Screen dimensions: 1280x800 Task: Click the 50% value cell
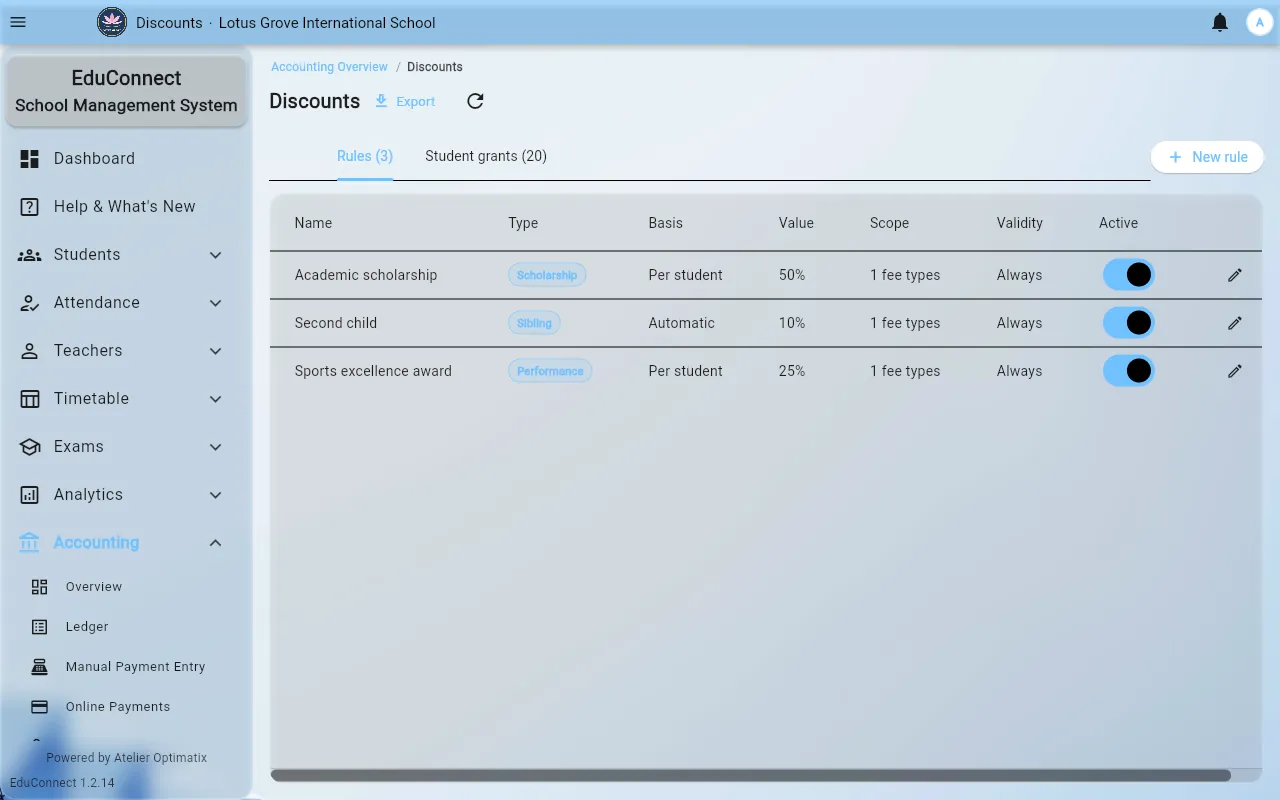click(x=792, y=275)
